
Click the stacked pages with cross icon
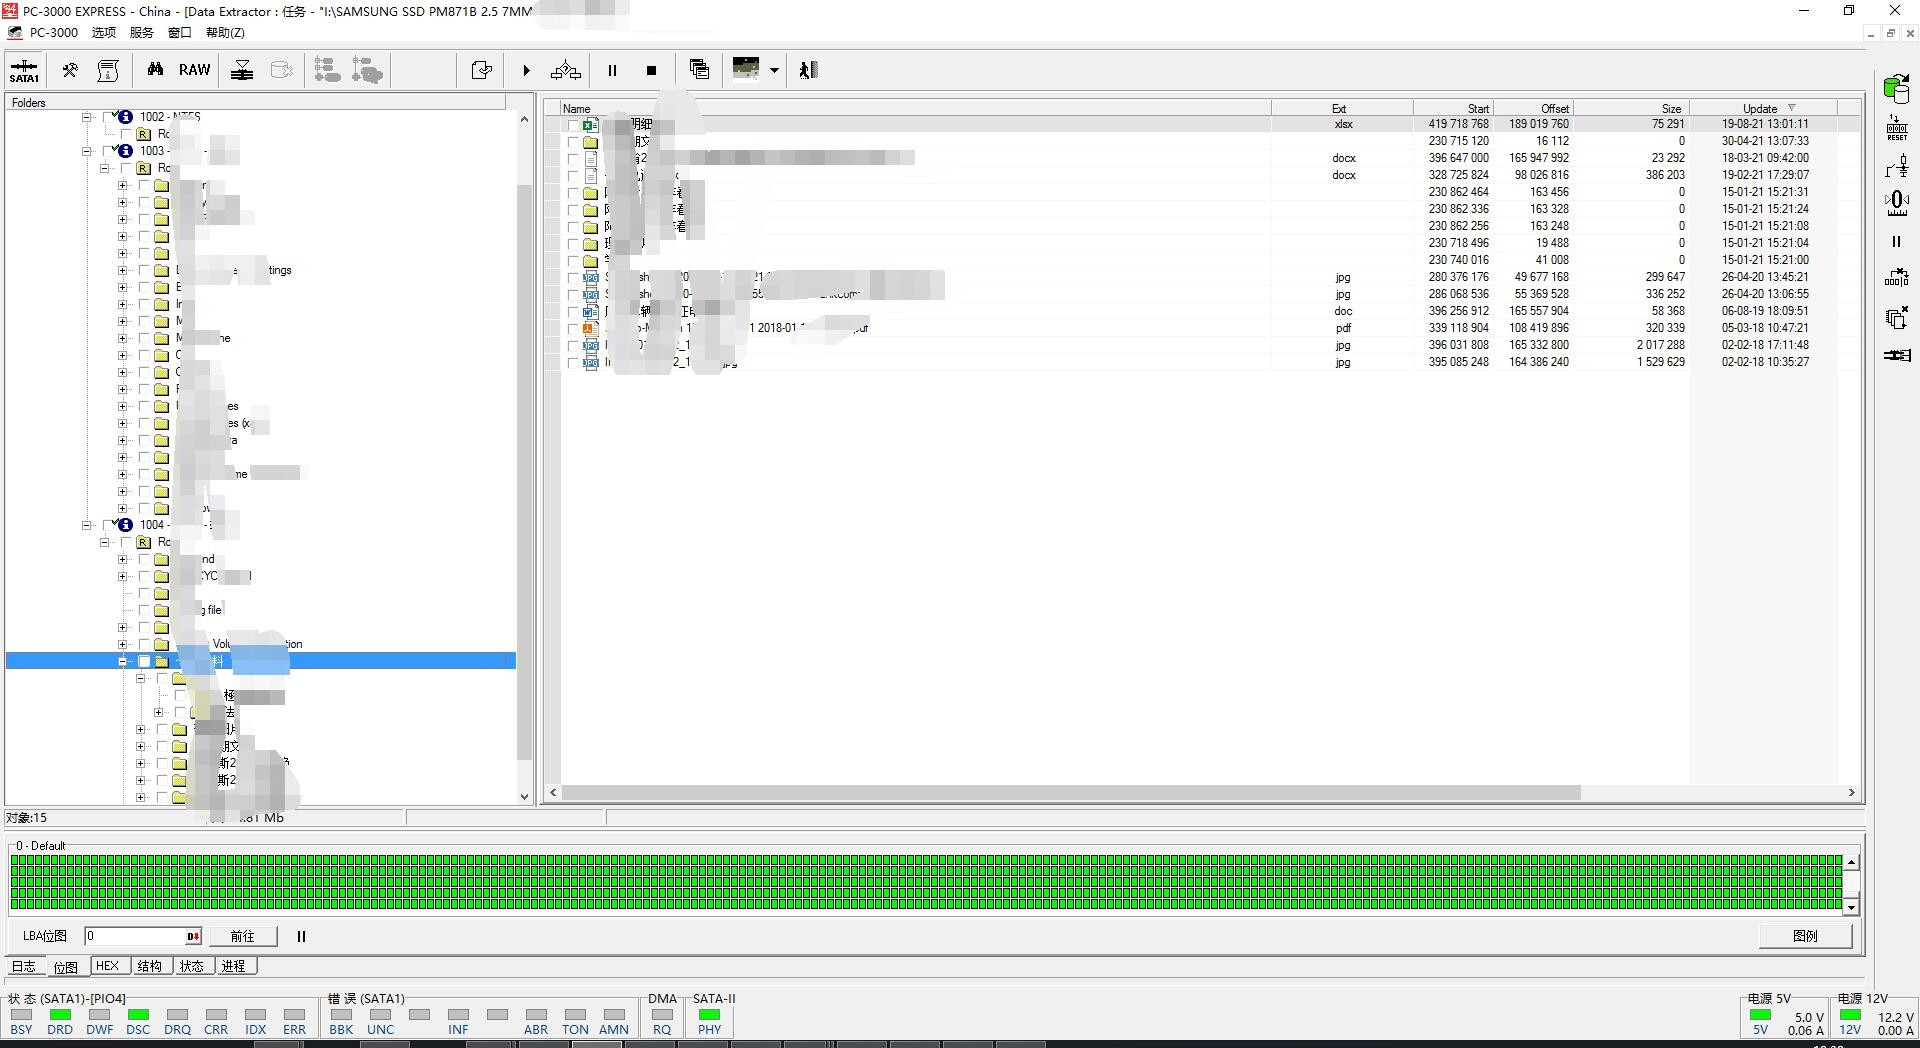click(x=1896, y=318)
